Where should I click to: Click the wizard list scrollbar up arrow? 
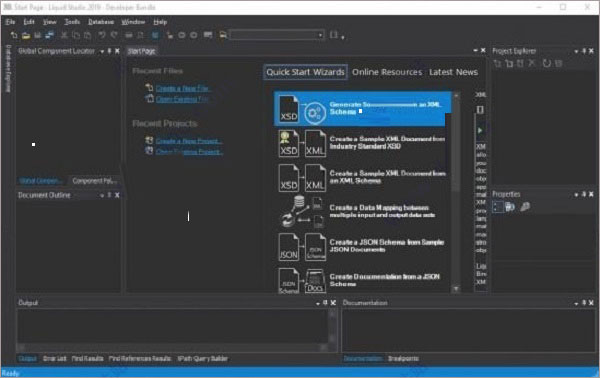coord(456,96)
